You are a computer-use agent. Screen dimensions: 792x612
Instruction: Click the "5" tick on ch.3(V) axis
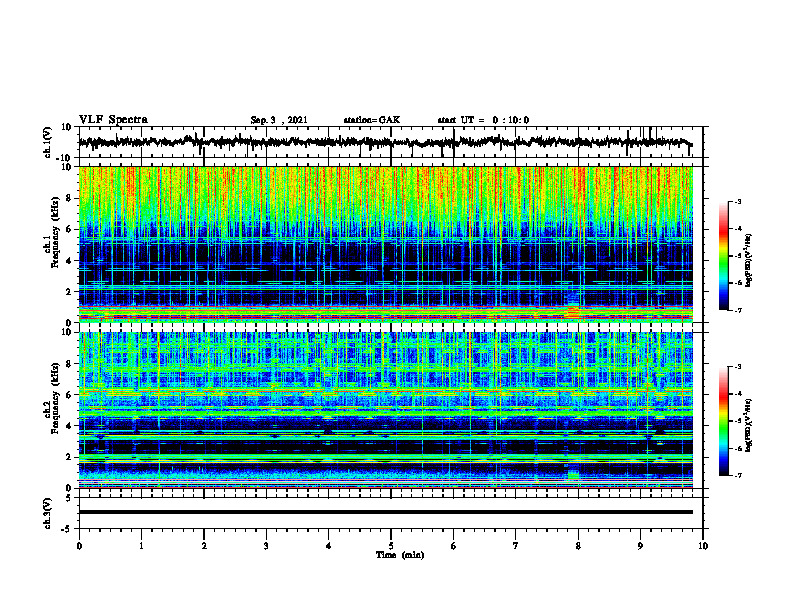[x=69, y=498]
